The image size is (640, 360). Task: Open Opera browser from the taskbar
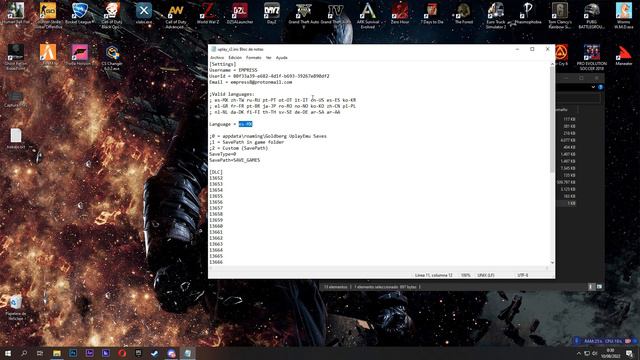tap(122, 353)
